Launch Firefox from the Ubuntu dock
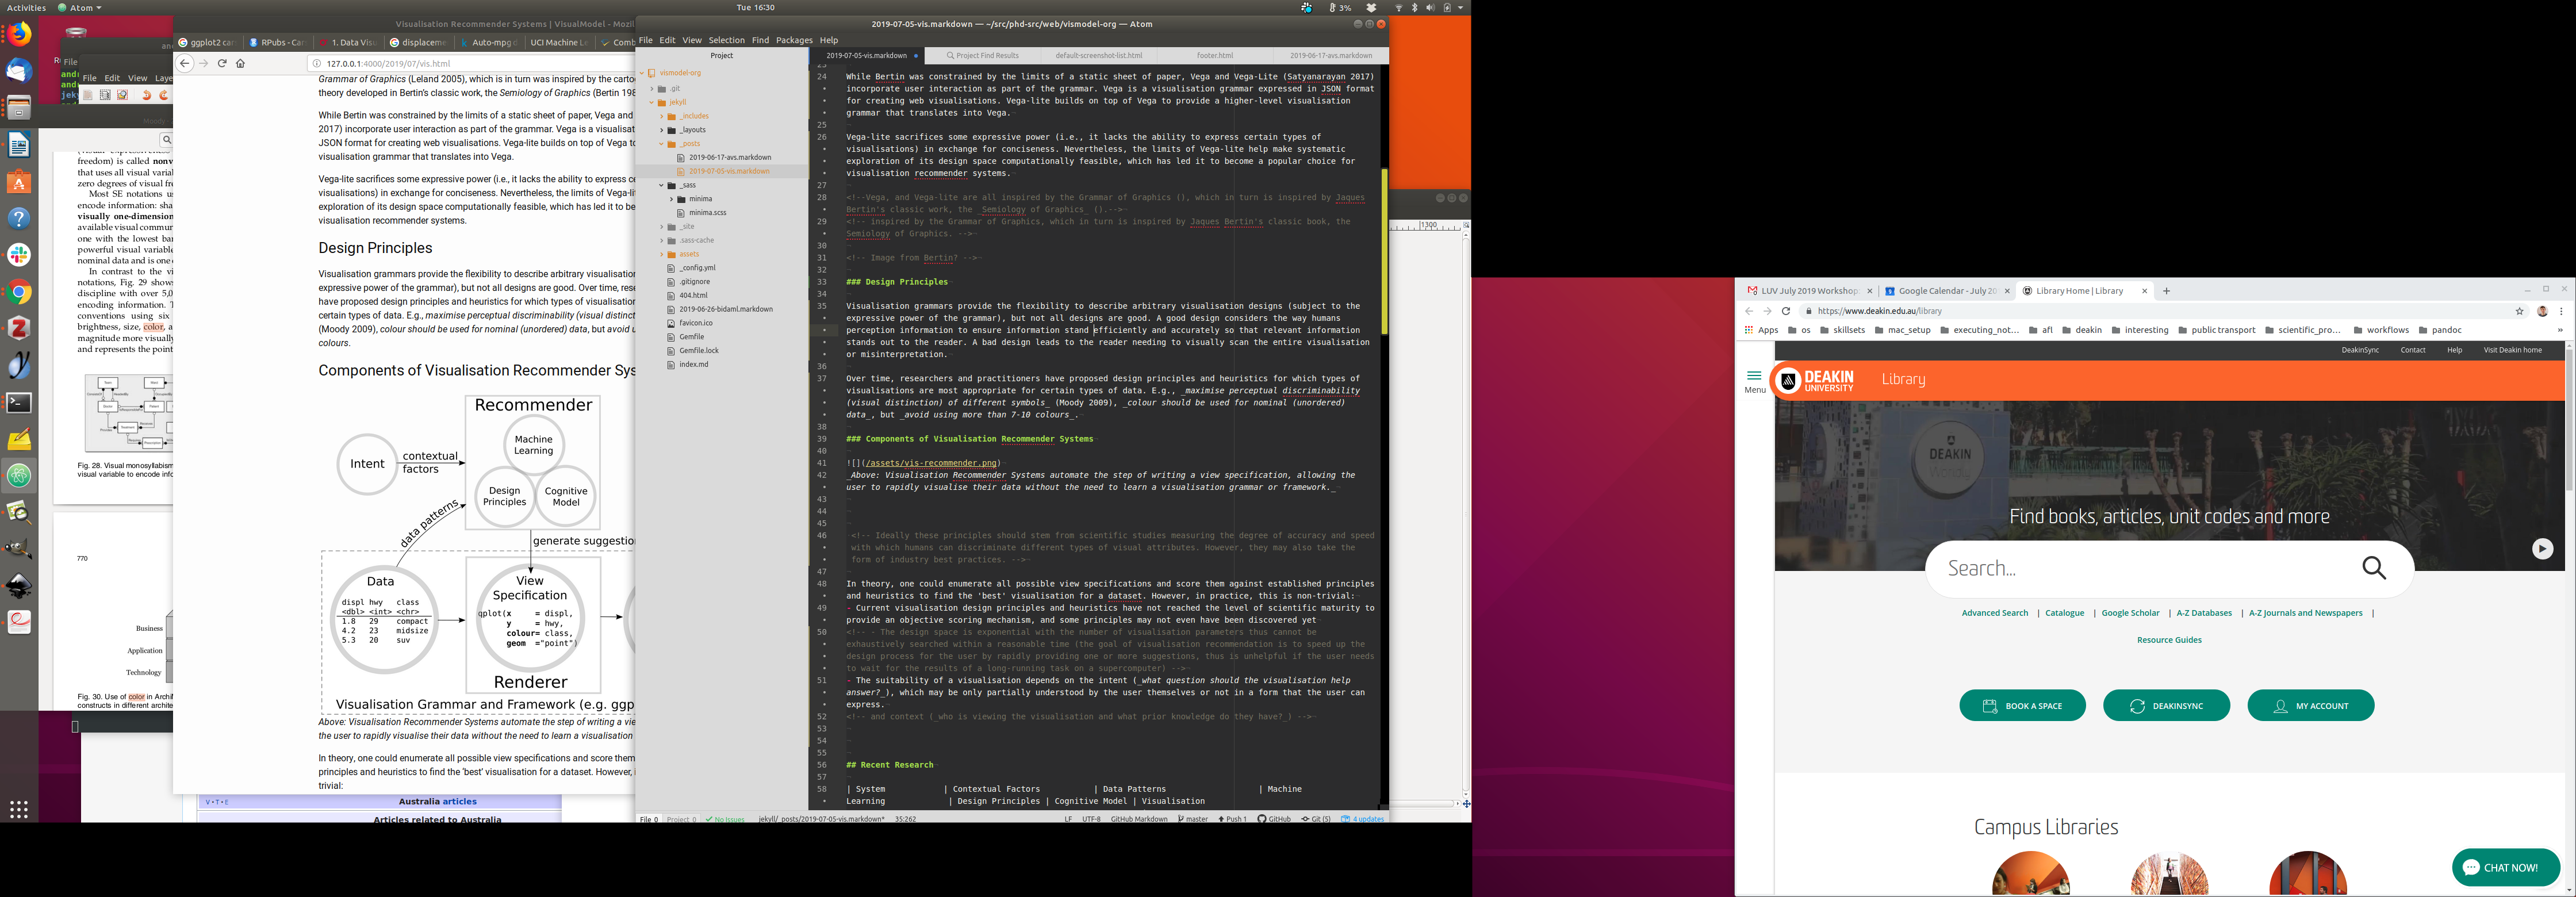This screenshot has width=2576, height=897. (19, 35)
